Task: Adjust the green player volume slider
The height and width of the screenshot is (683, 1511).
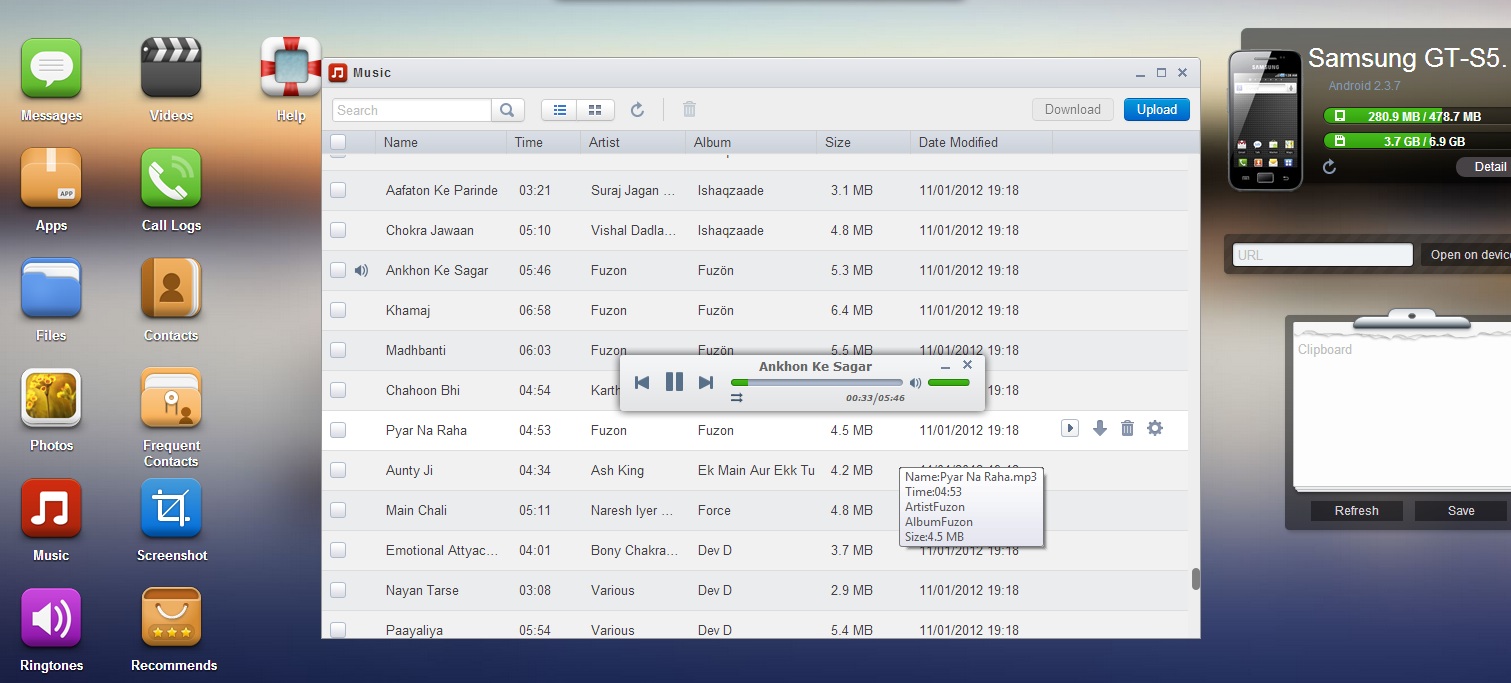Action: [948, 382]
